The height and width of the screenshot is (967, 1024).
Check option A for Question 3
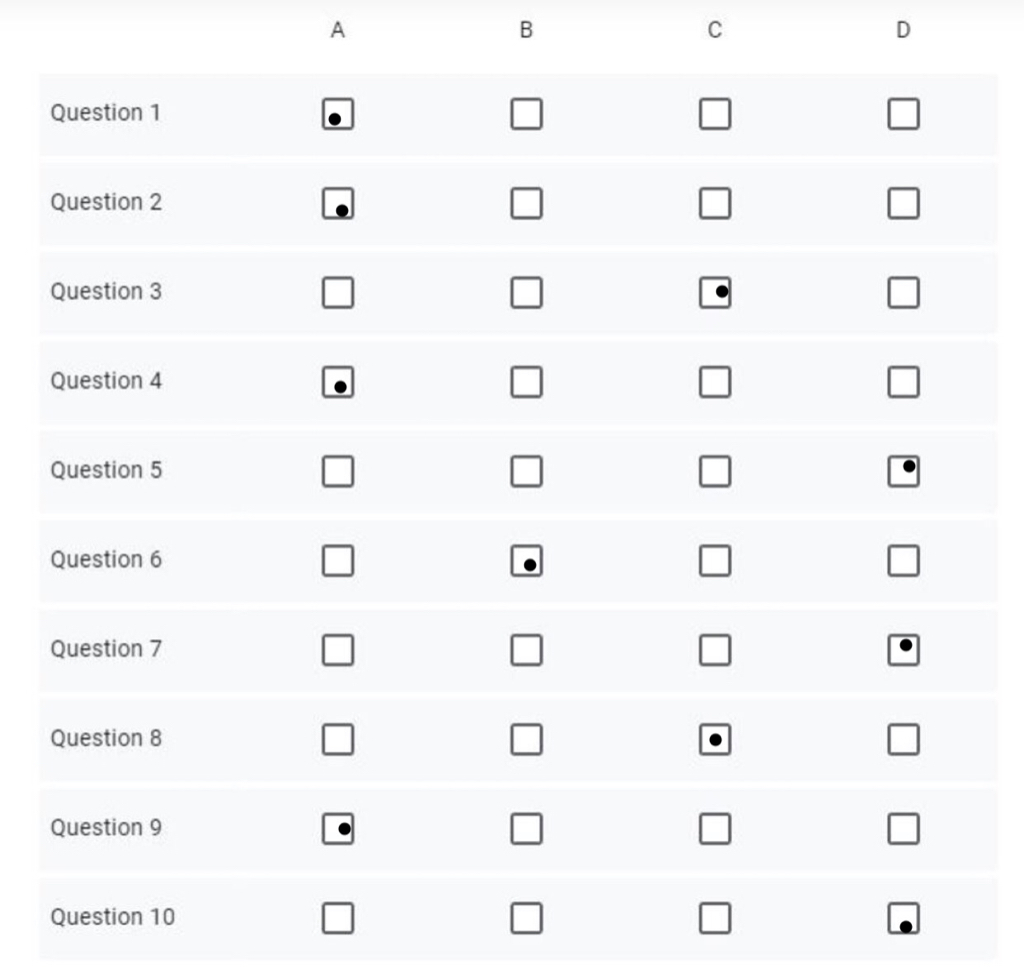click(x=338, y=293)
